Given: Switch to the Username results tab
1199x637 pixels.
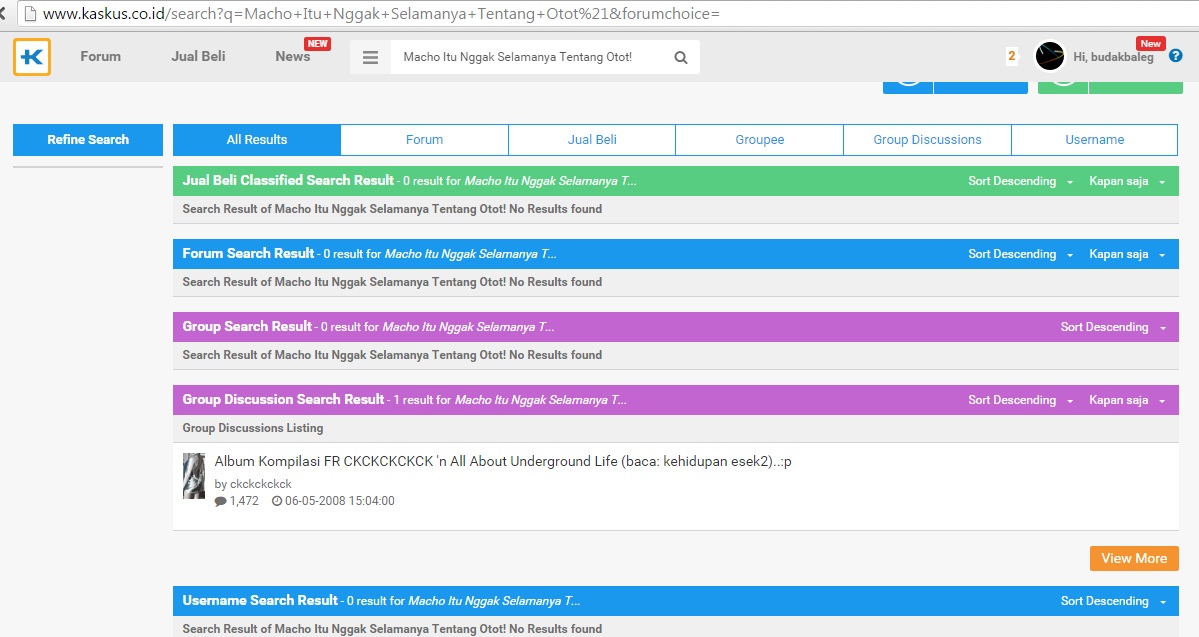Looking at the screenshot, I should 1095,140.
